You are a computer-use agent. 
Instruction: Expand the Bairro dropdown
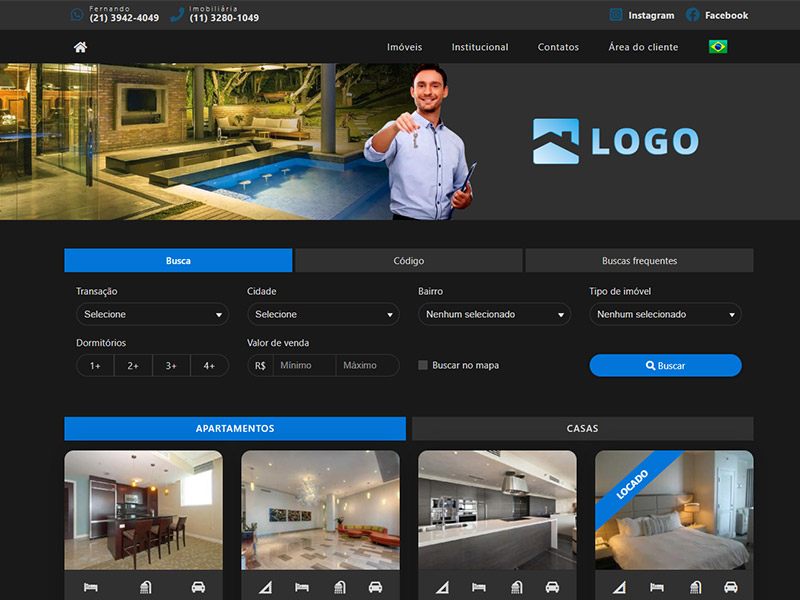(x=494, y=314)
